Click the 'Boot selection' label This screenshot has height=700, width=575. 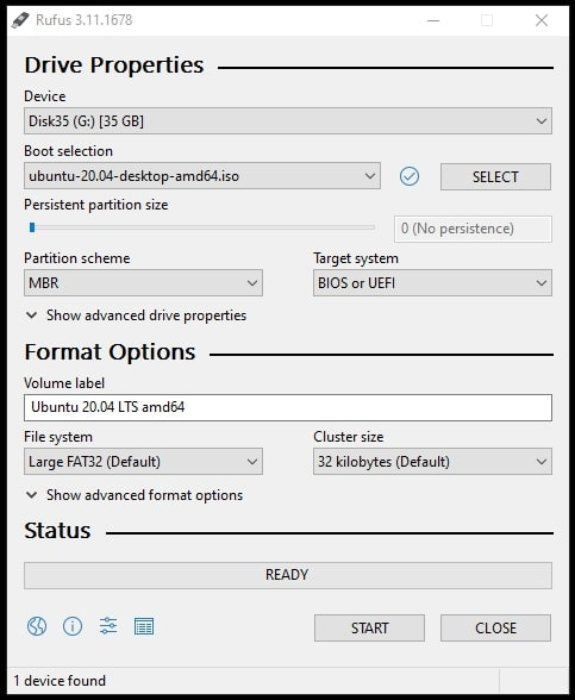coord(68,151)
